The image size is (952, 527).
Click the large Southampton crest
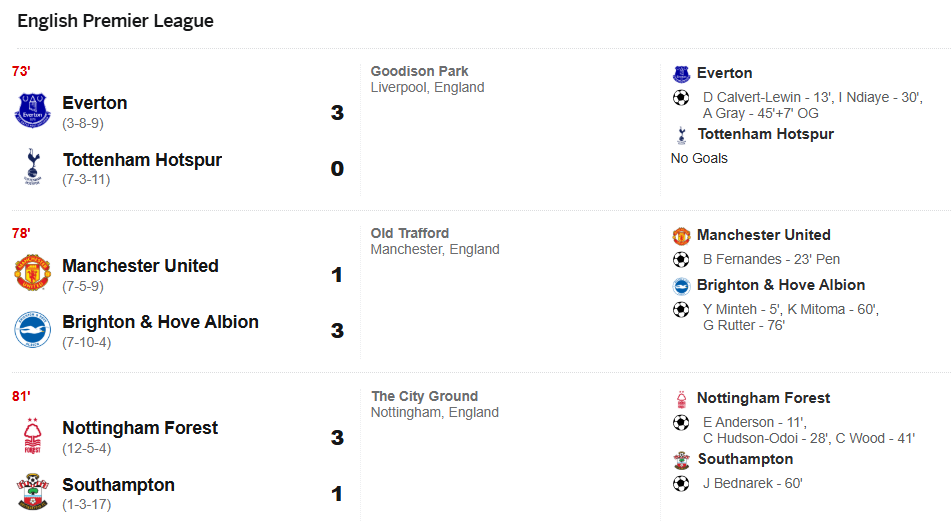(x=32, y=492)
